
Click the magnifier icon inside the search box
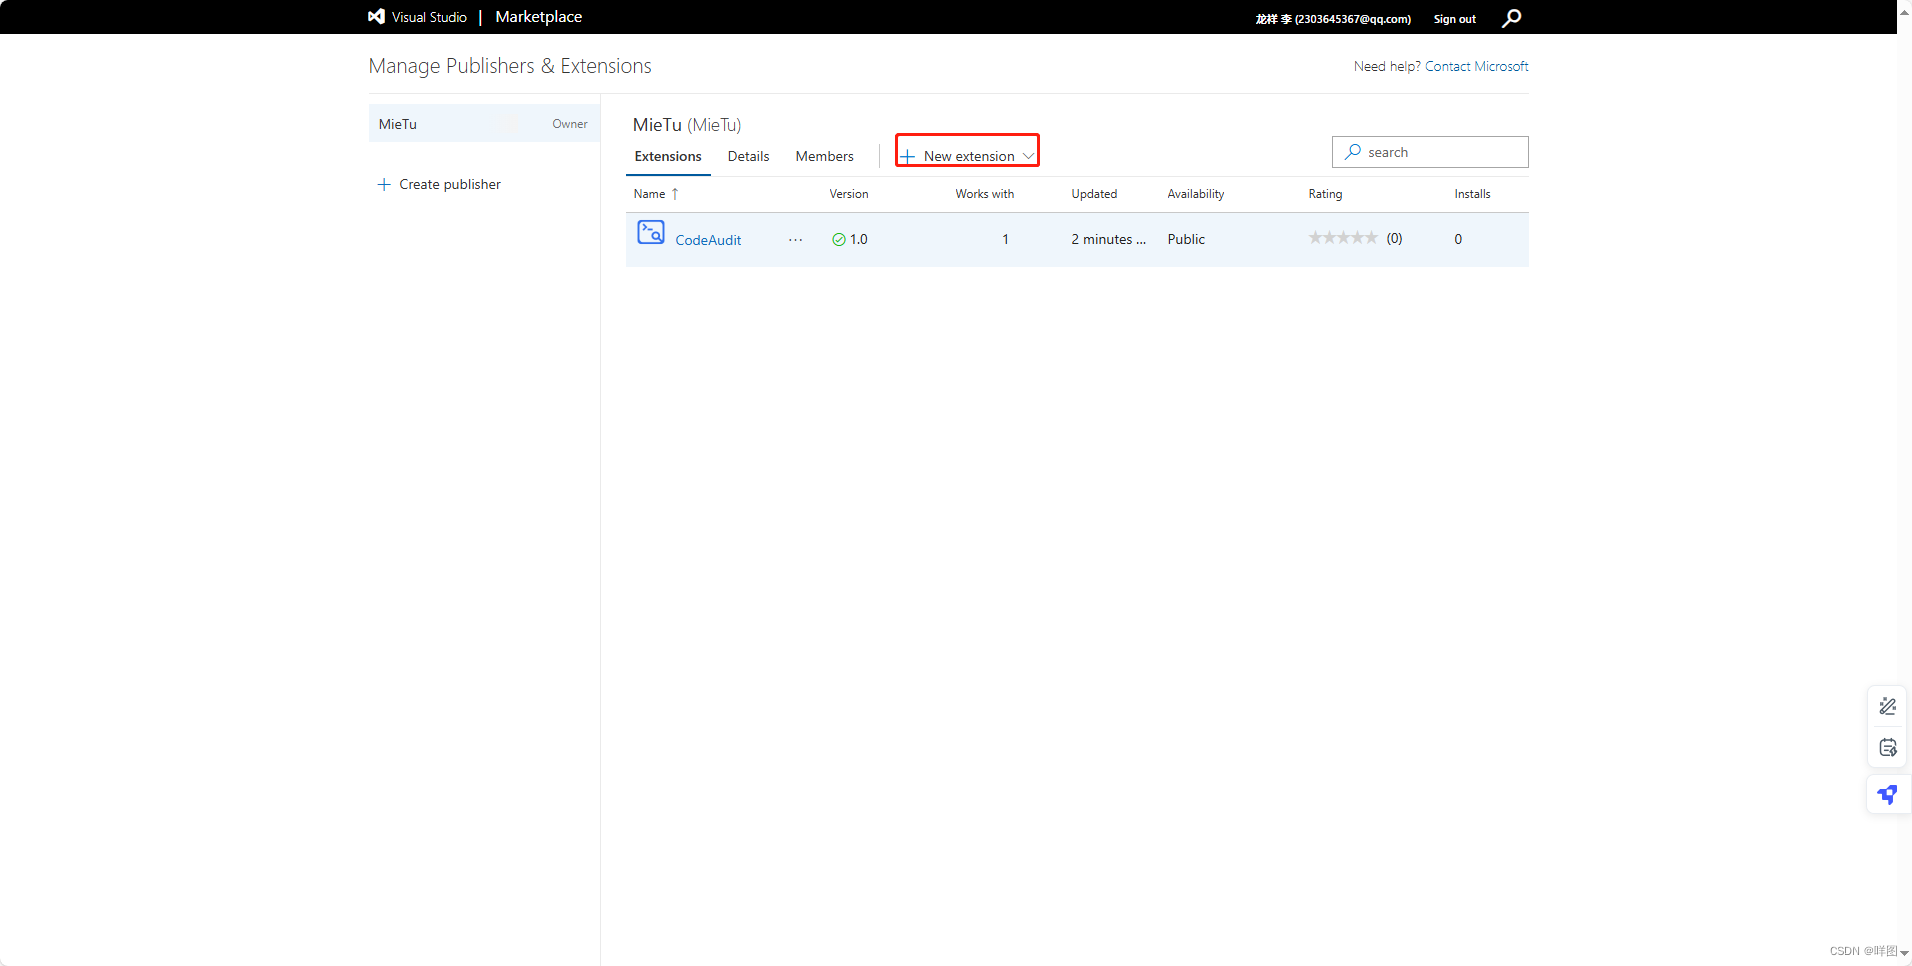click(x=1353, y=152)
